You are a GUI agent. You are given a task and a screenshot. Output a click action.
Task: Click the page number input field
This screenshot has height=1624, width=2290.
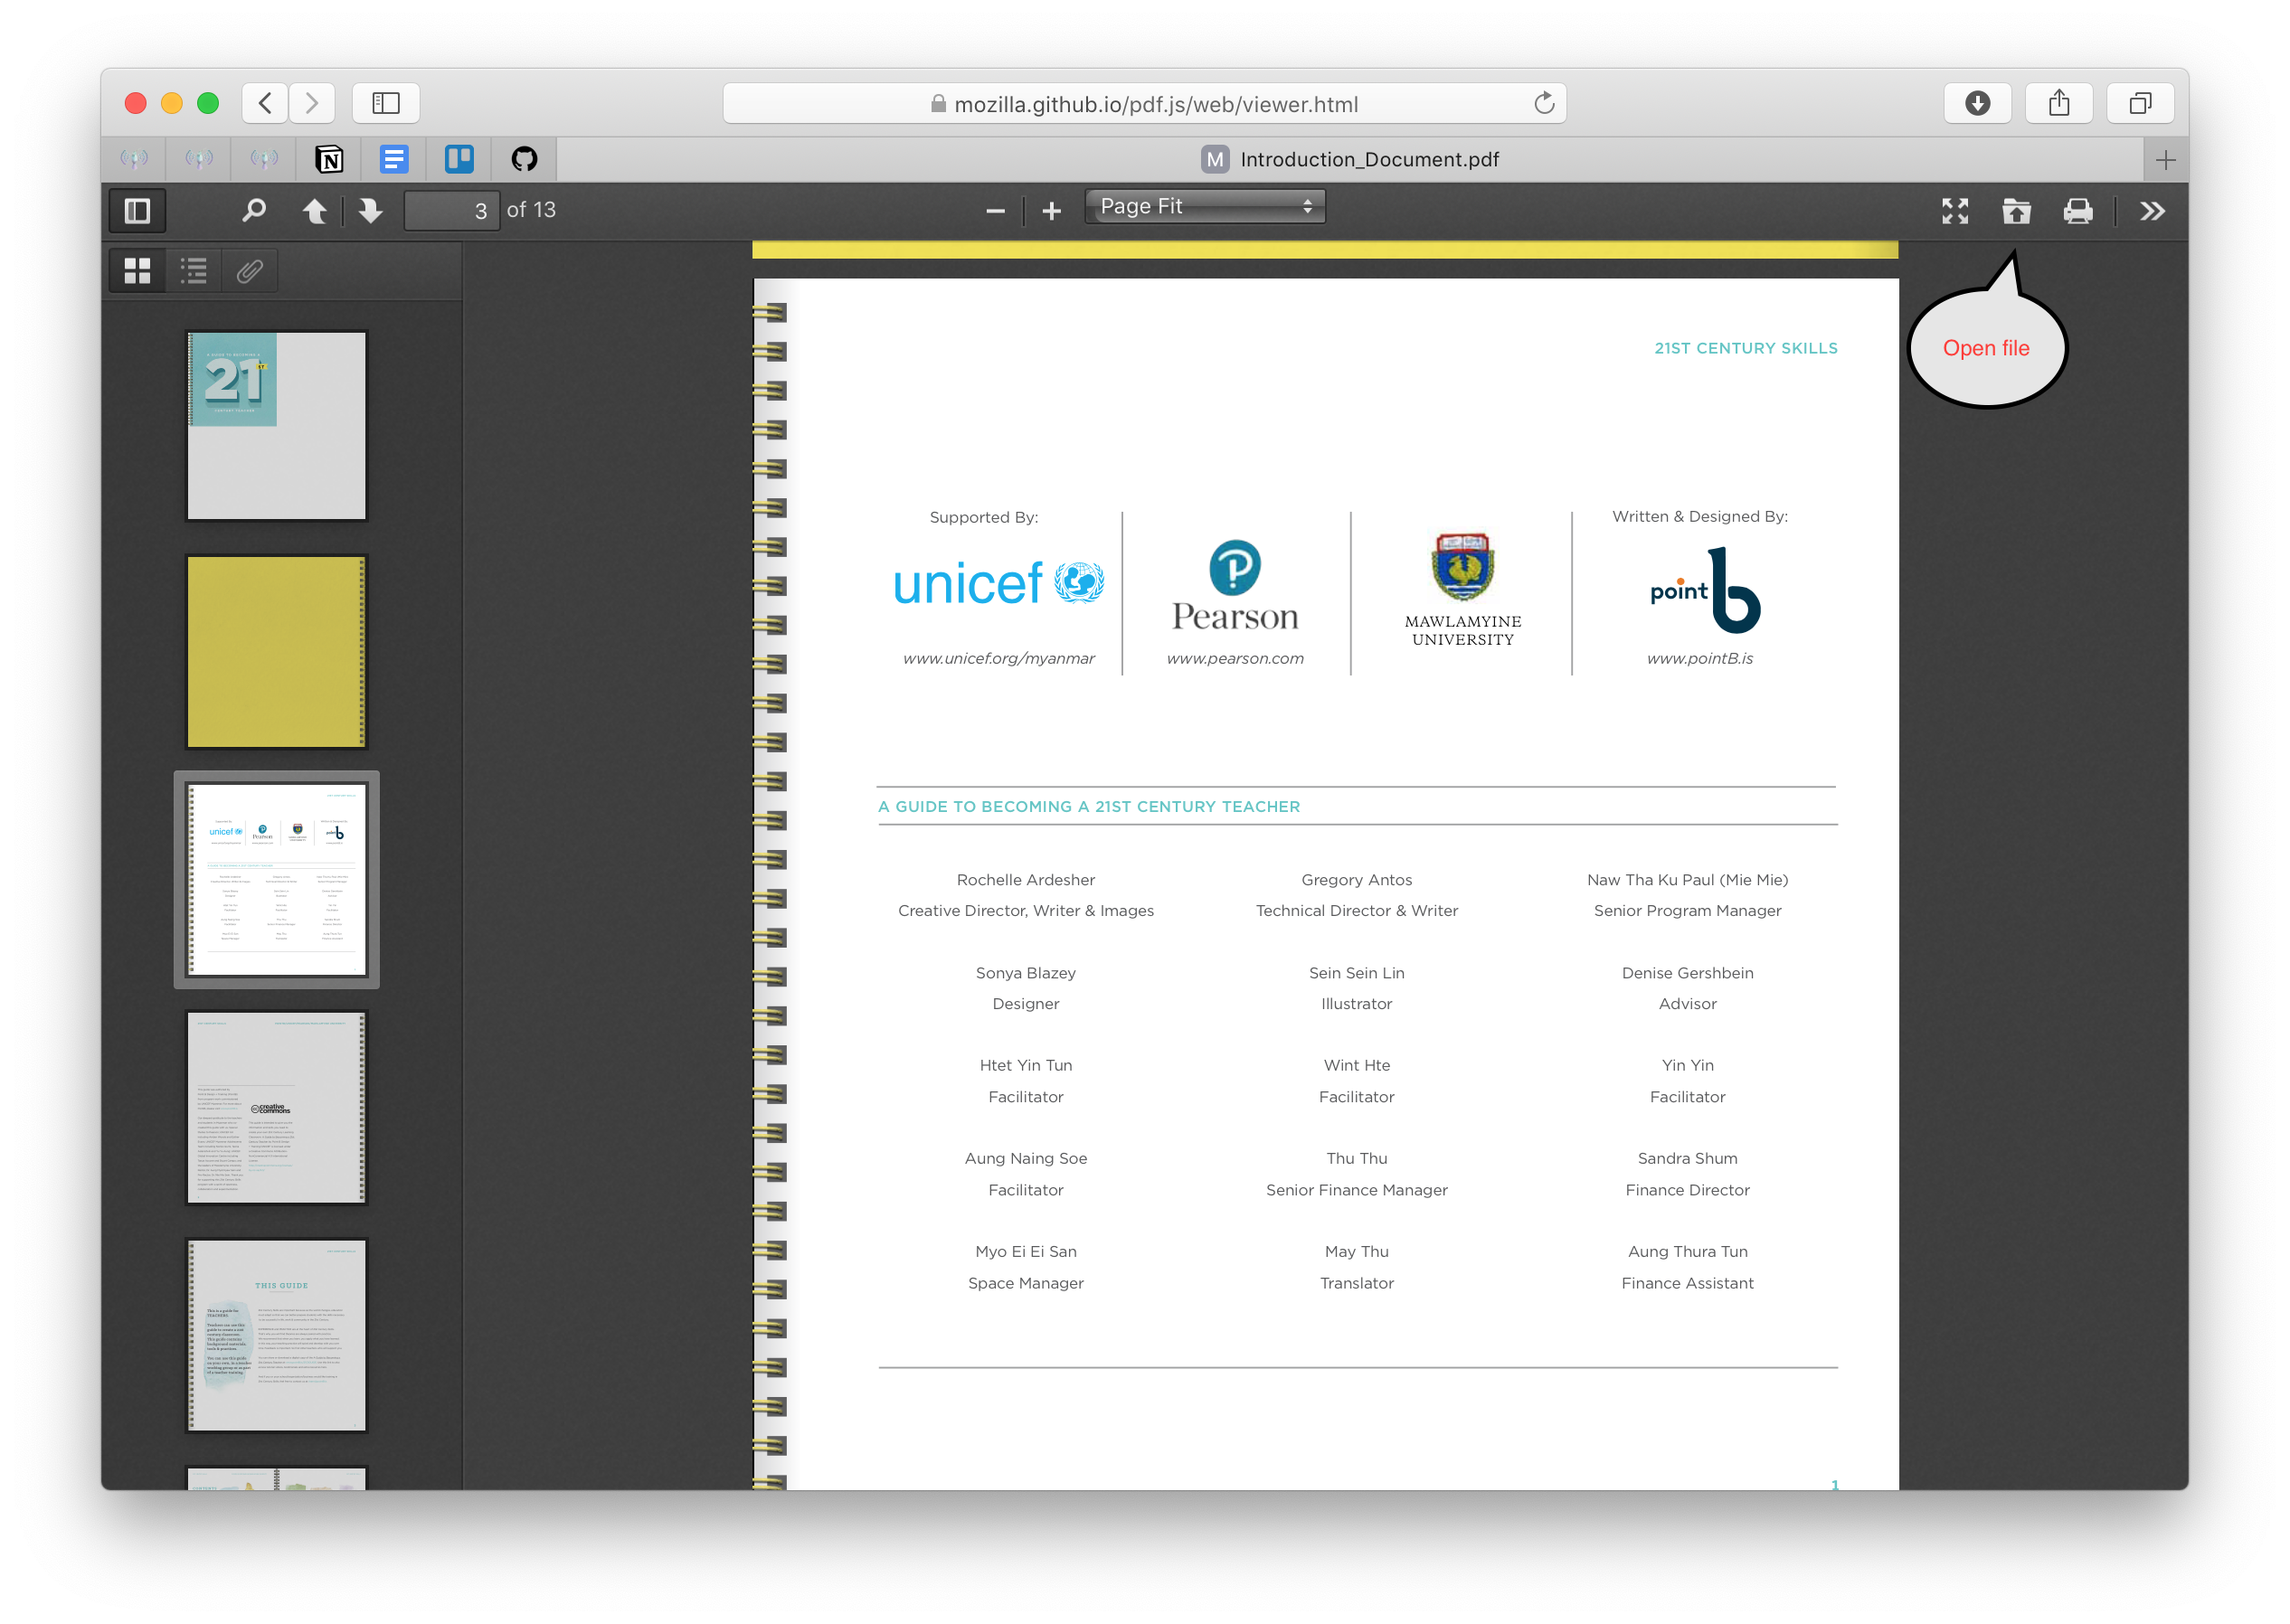click(453, 210)
